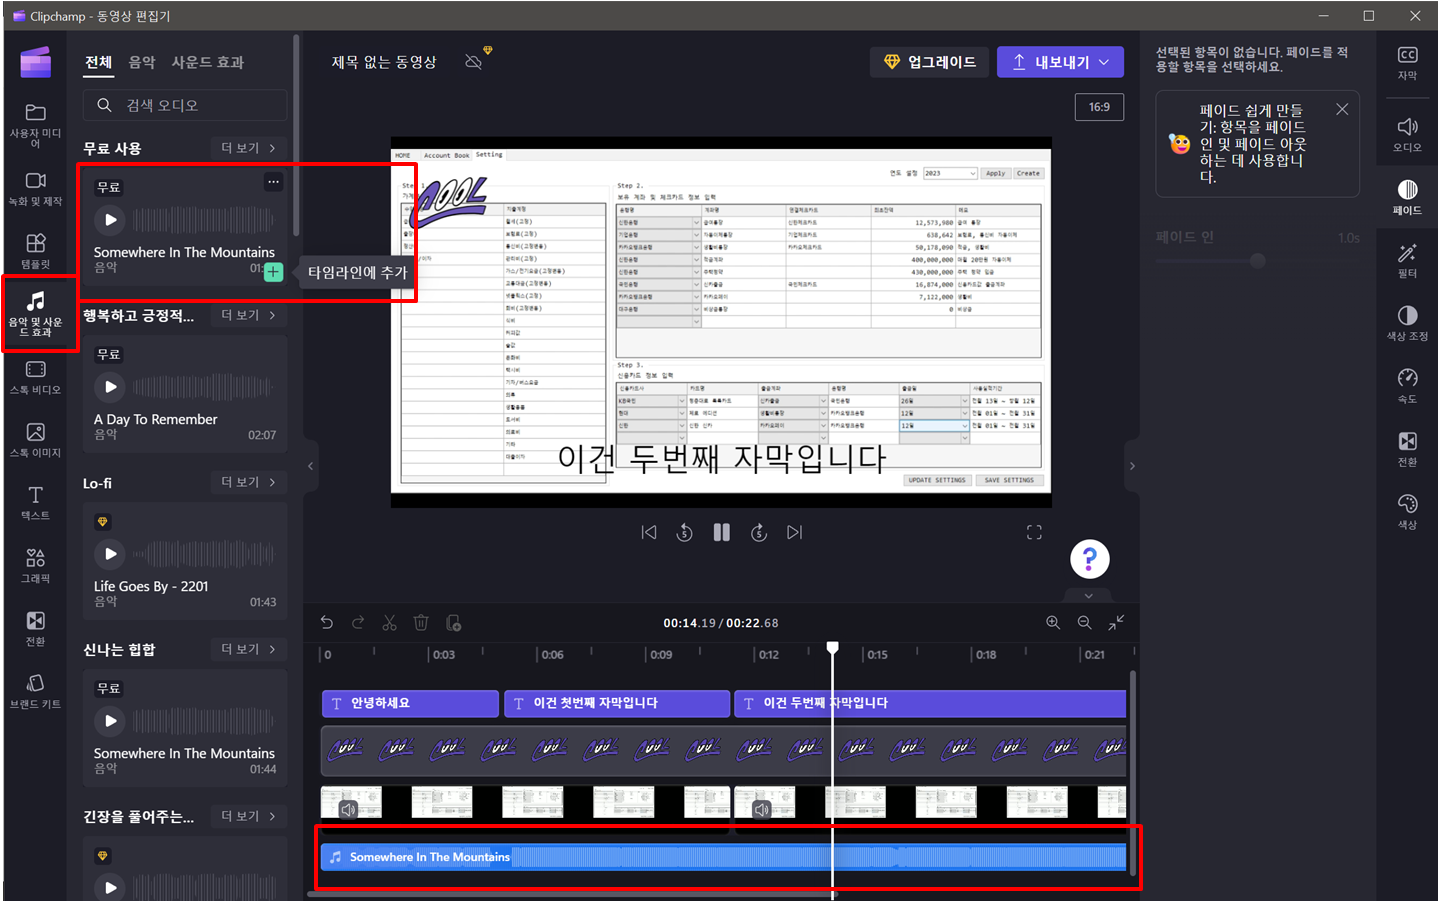This screenshot has height=902, width=1439.
Task: Open the 페이드 properties panel
Action: click(1407, 197)
